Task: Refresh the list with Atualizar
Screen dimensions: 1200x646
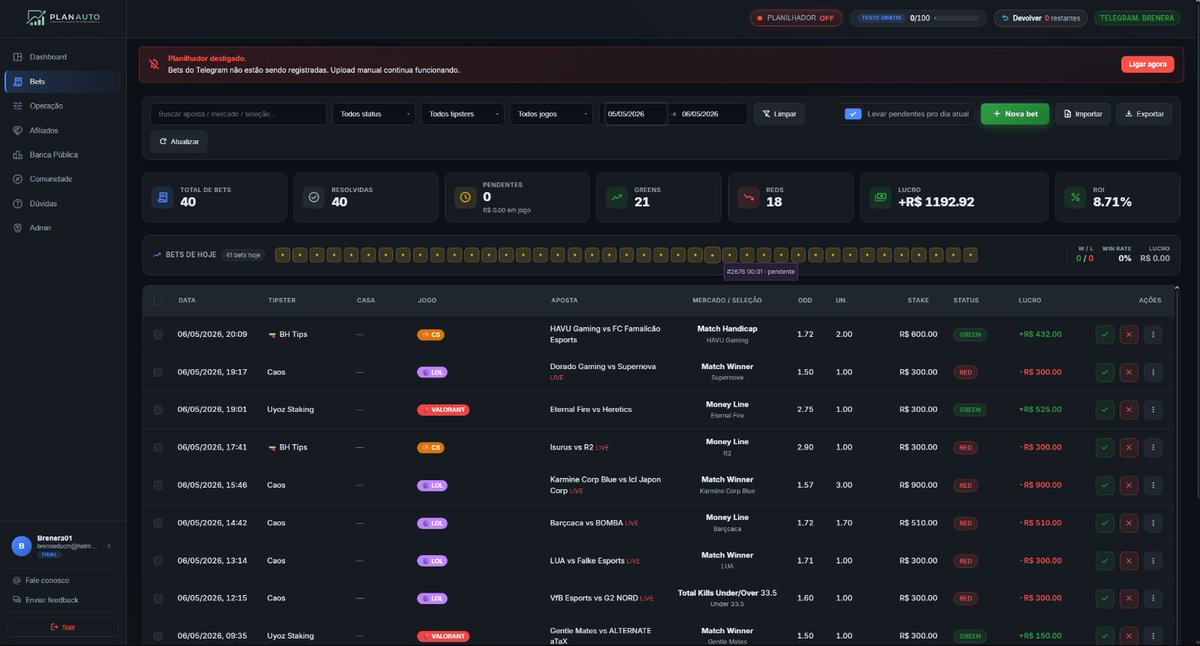Action: pos(178,142)
